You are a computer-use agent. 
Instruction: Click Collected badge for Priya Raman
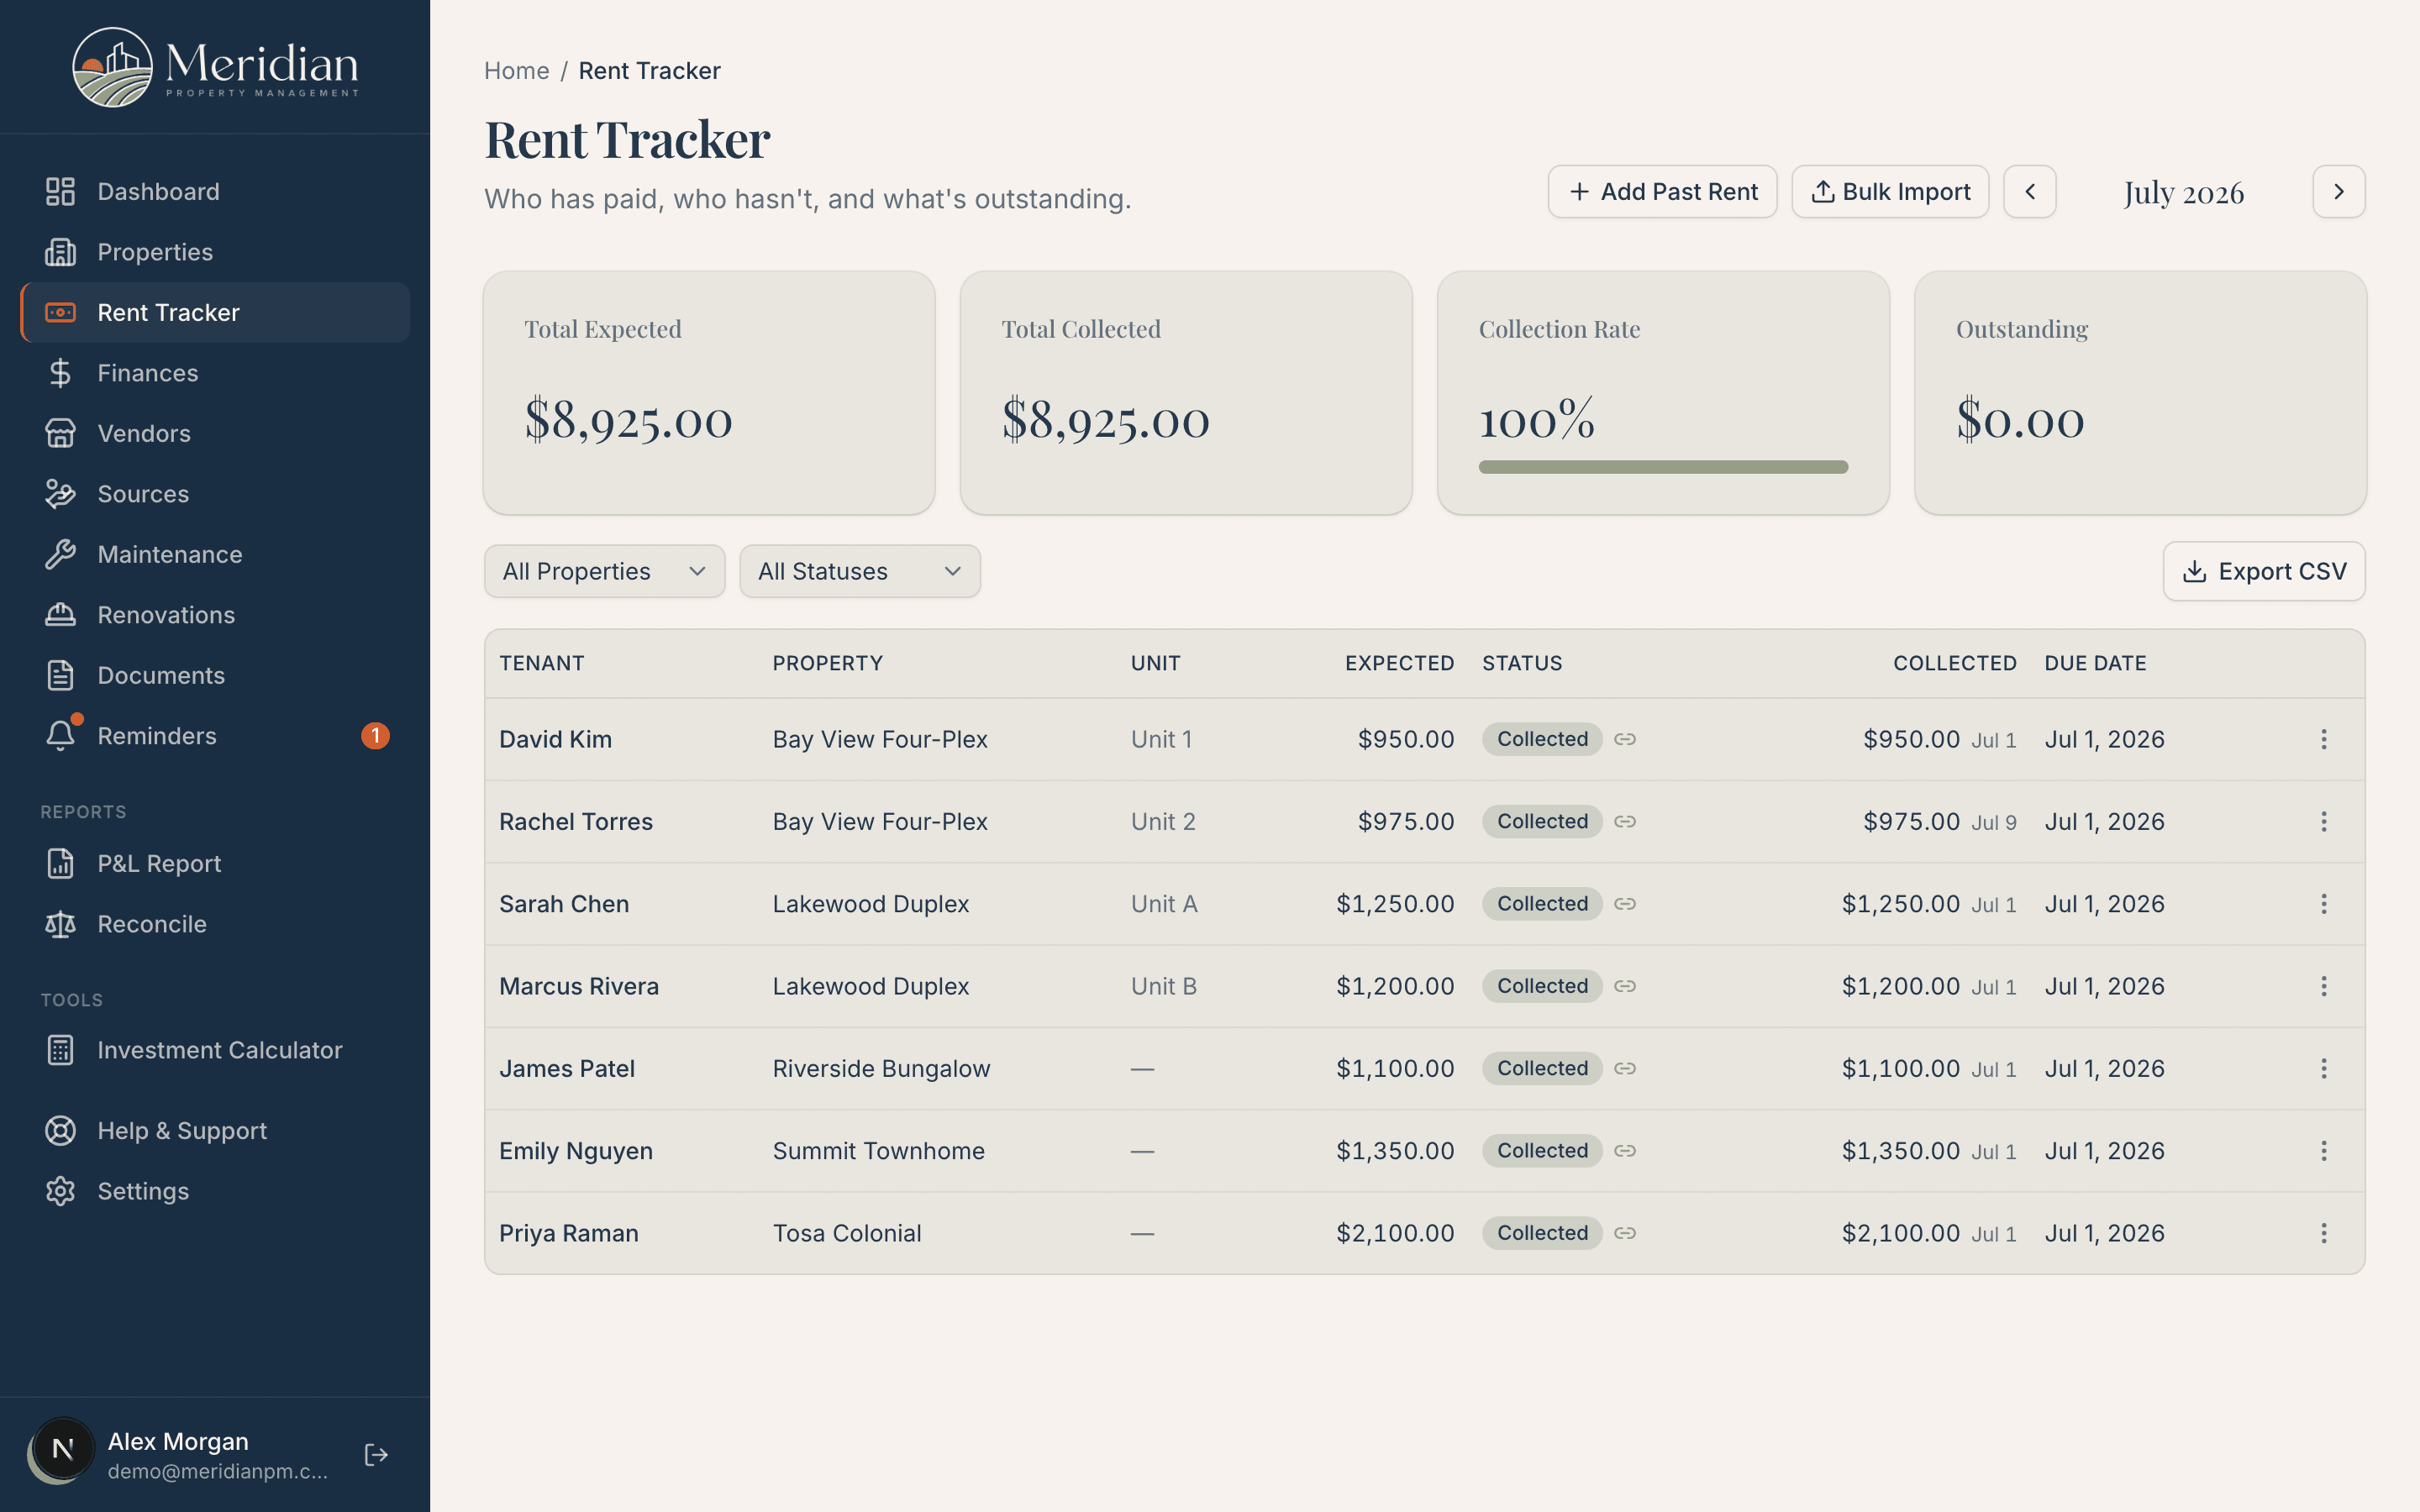pyautogui.click(x=1542, y=1233)
